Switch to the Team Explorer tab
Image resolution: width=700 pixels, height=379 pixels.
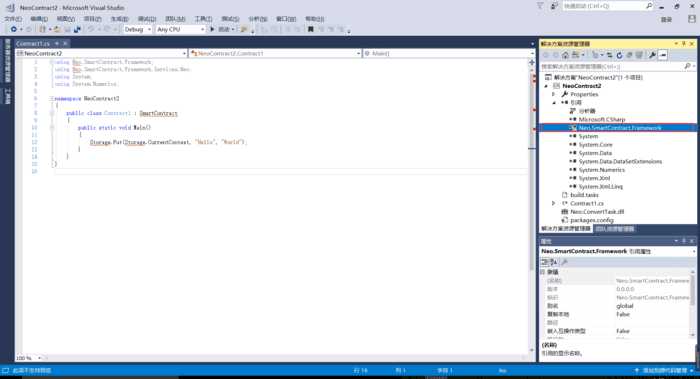[x=615, y=229]
